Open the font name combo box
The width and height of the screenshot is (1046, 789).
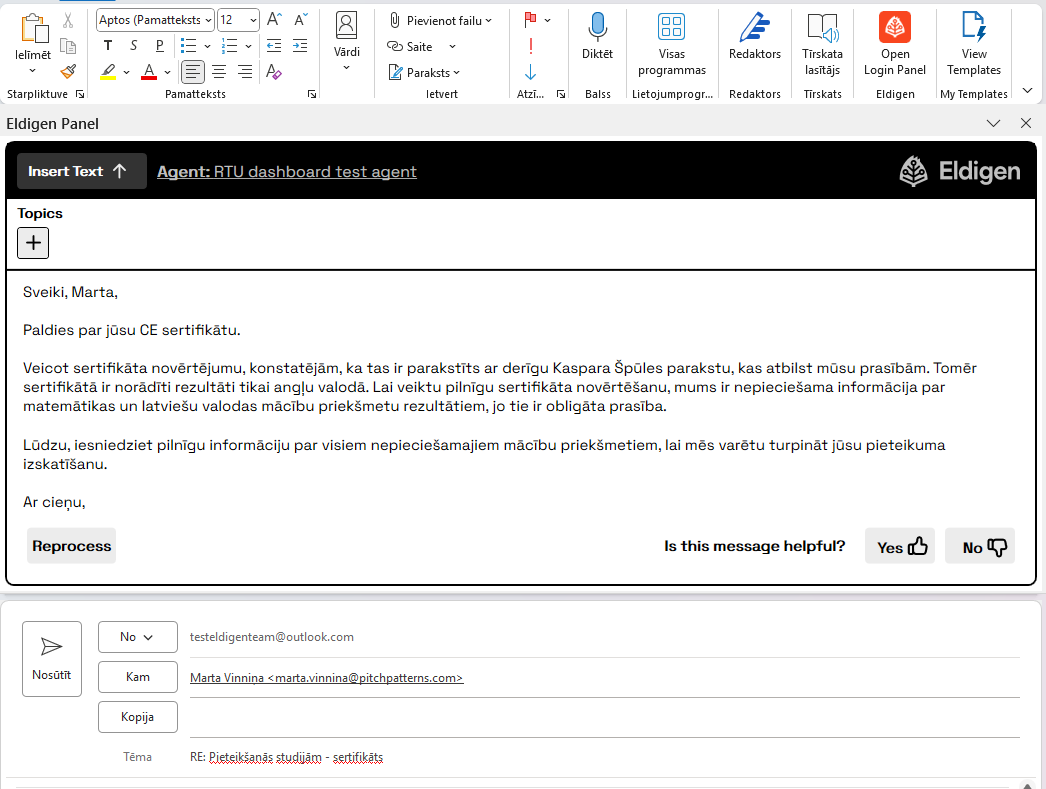(x=155, y=20)
